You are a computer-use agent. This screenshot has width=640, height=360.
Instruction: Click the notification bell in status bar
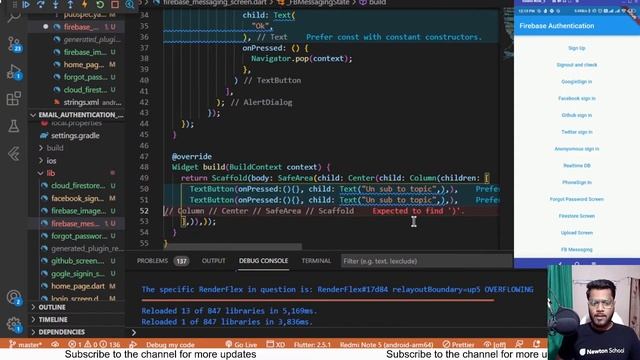(x=536, y=344)
